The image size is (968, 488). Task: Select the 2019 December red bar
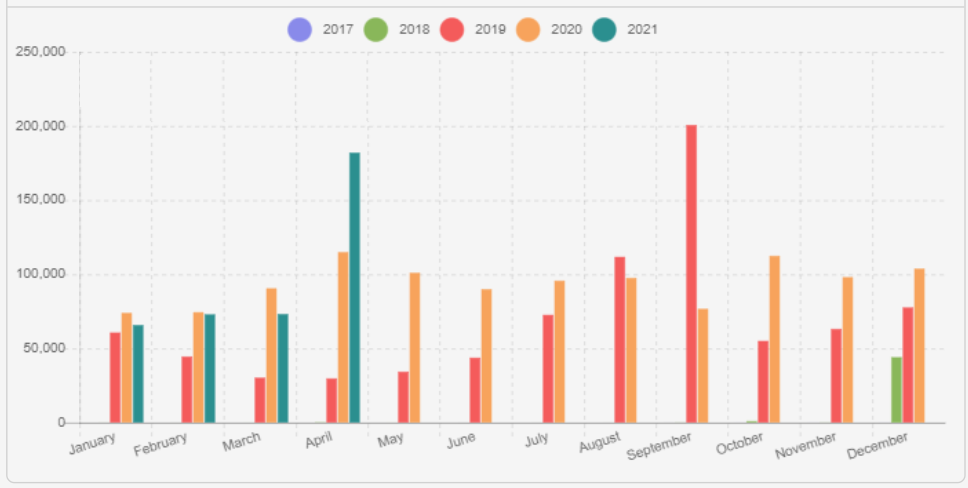908,366
